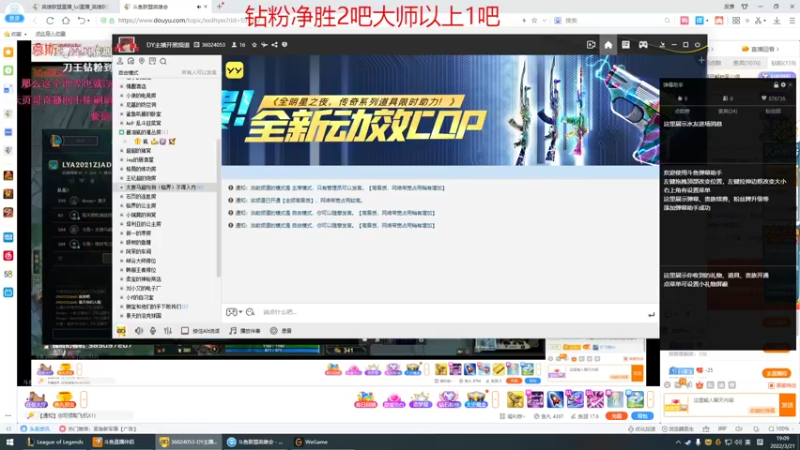The width and height of the screenshot is (800, 450).
Task: Open the bulletin icon above channel list
Action: click(153, 61)
